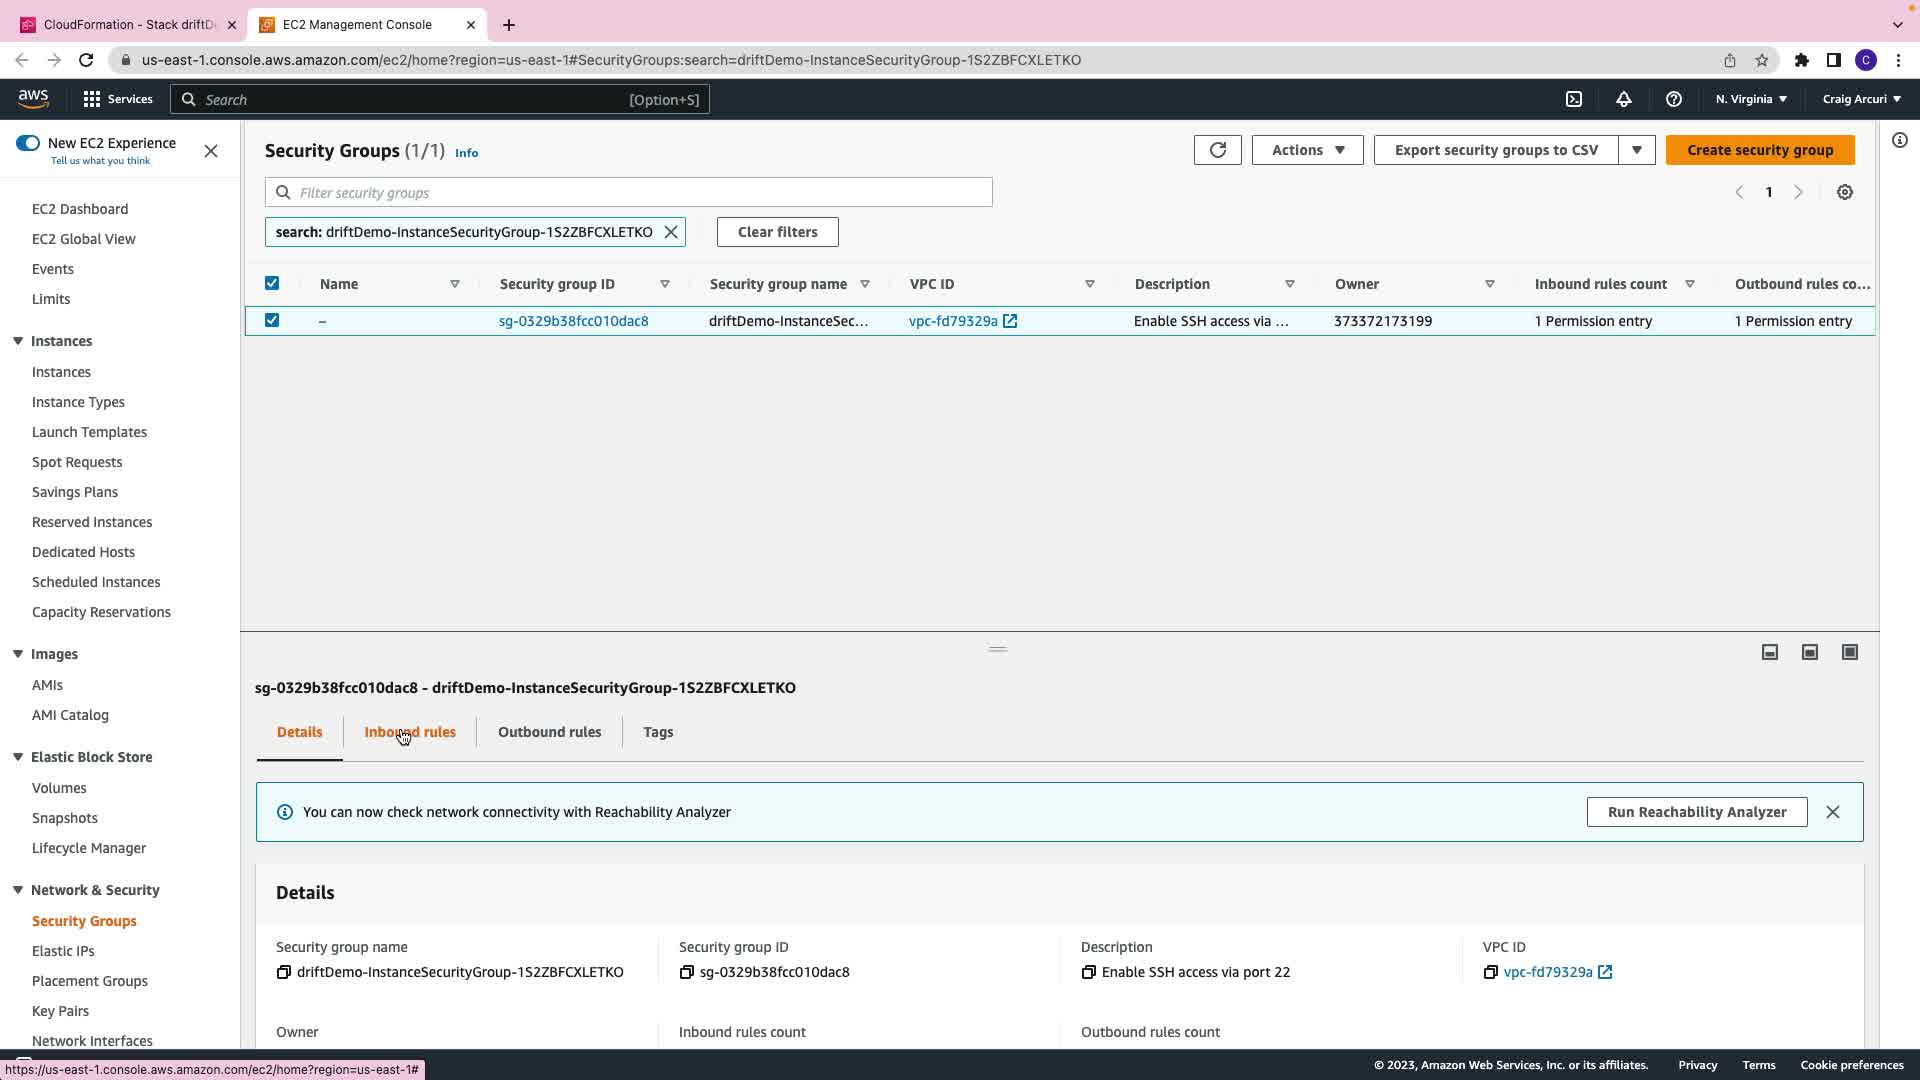Uncheck the sg-0329b38fcc010dac8 row checkbox

click(272, 321)
